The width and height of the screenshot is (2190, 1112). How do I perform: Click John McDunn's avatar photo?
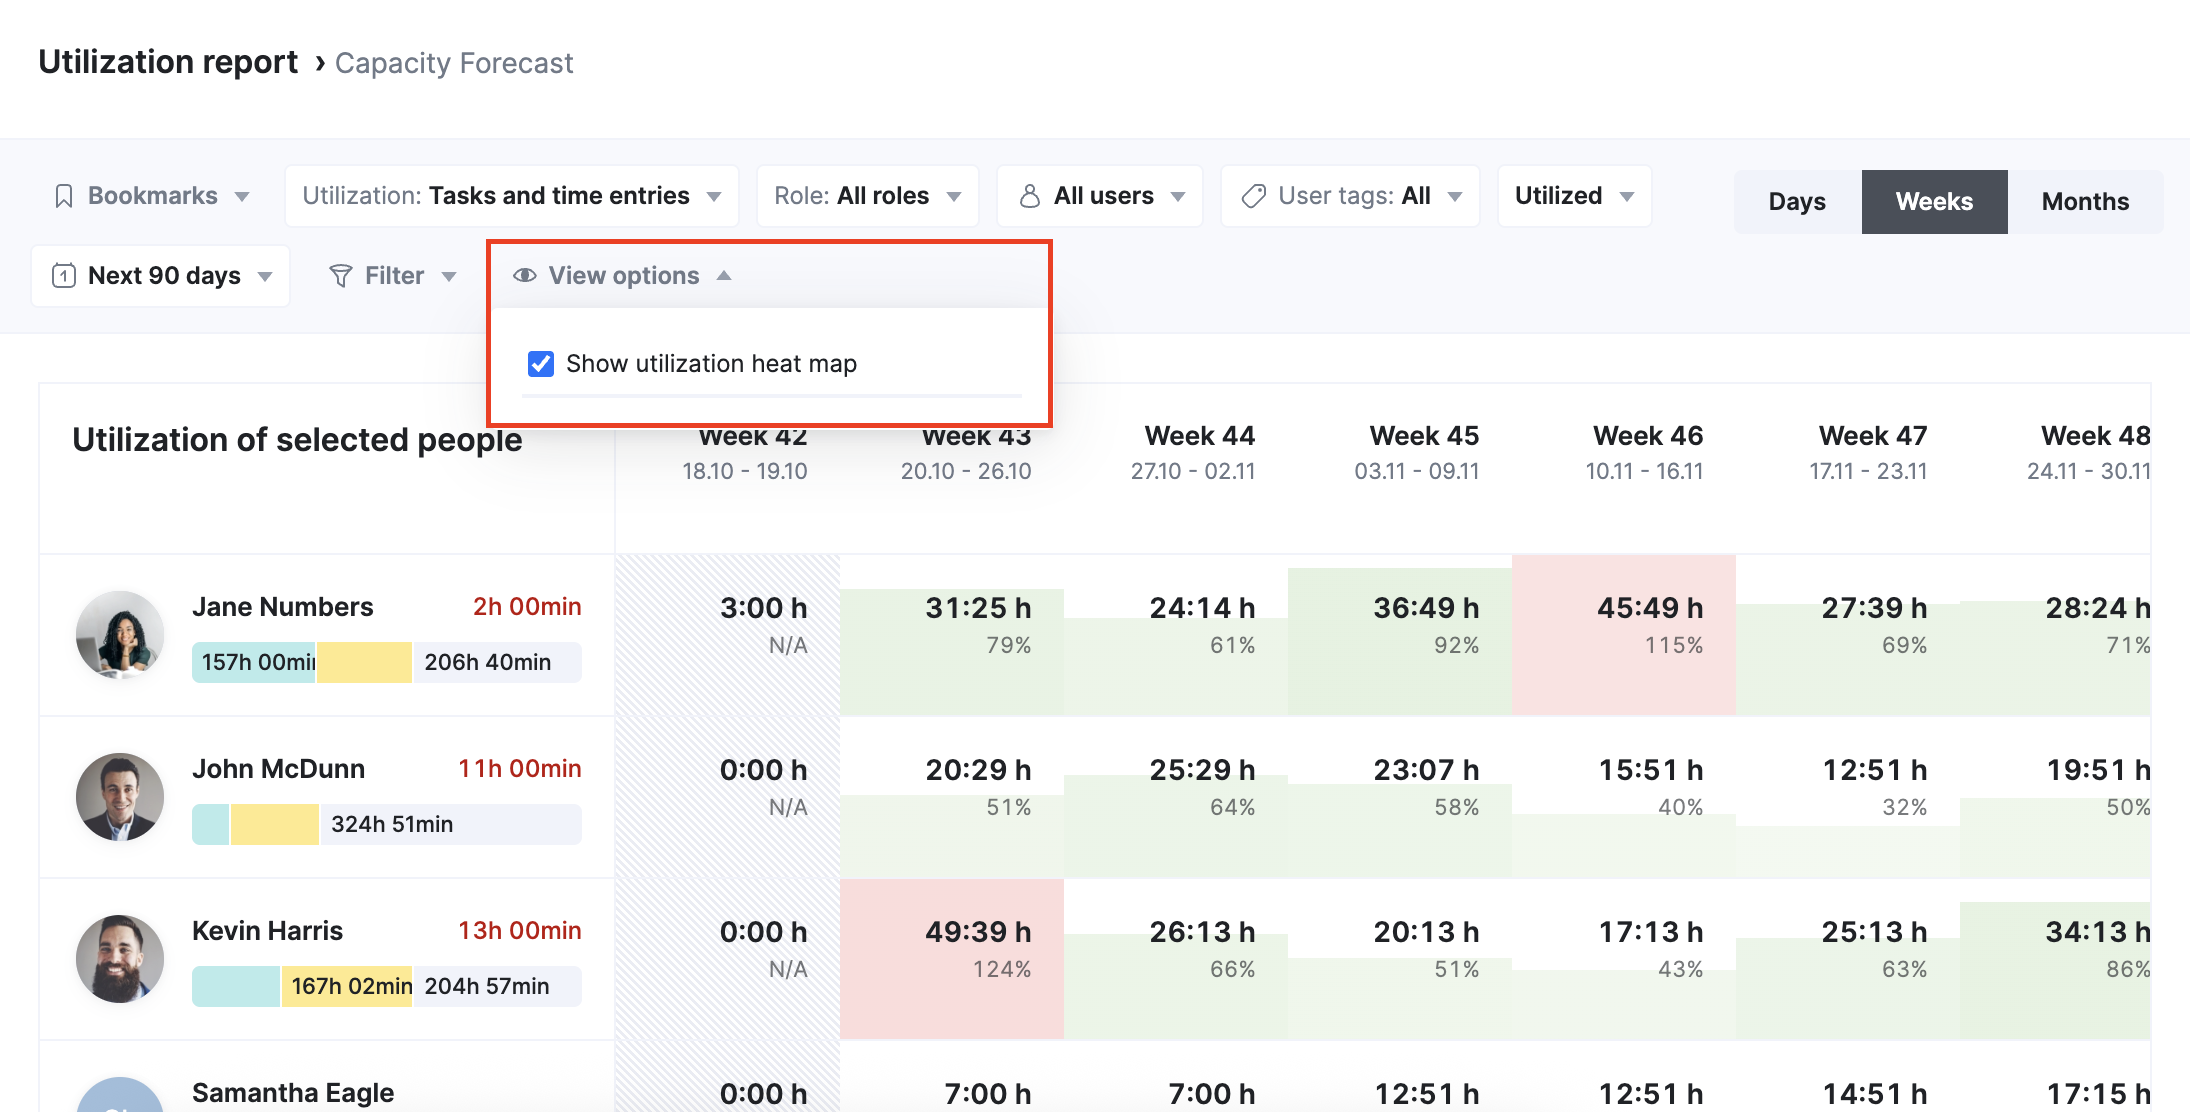click(120, 797)
